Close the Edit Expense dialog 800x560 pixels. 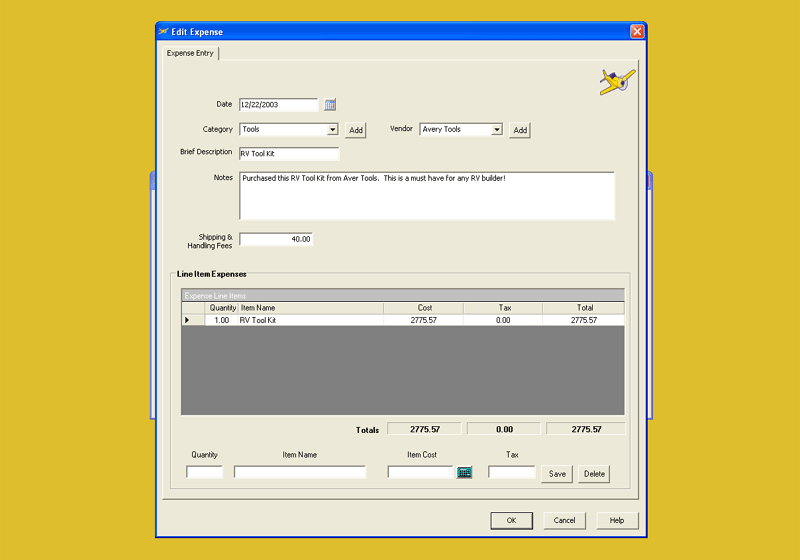(x=636, y=32)
